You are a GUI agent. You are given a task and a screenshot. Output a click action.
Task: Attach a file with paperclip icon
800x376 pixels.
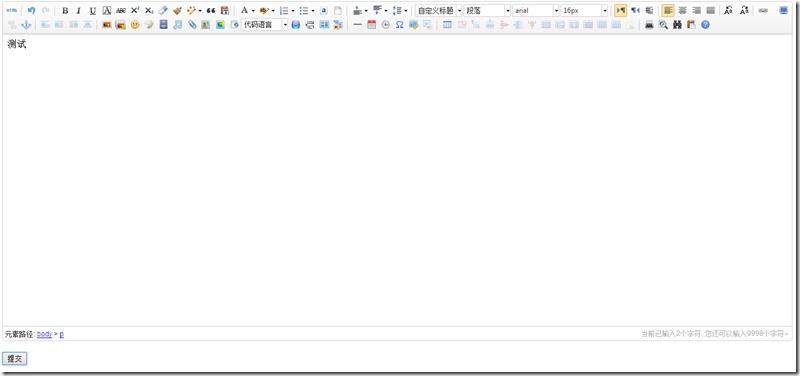pyautogui.click(x=192, y=24)
